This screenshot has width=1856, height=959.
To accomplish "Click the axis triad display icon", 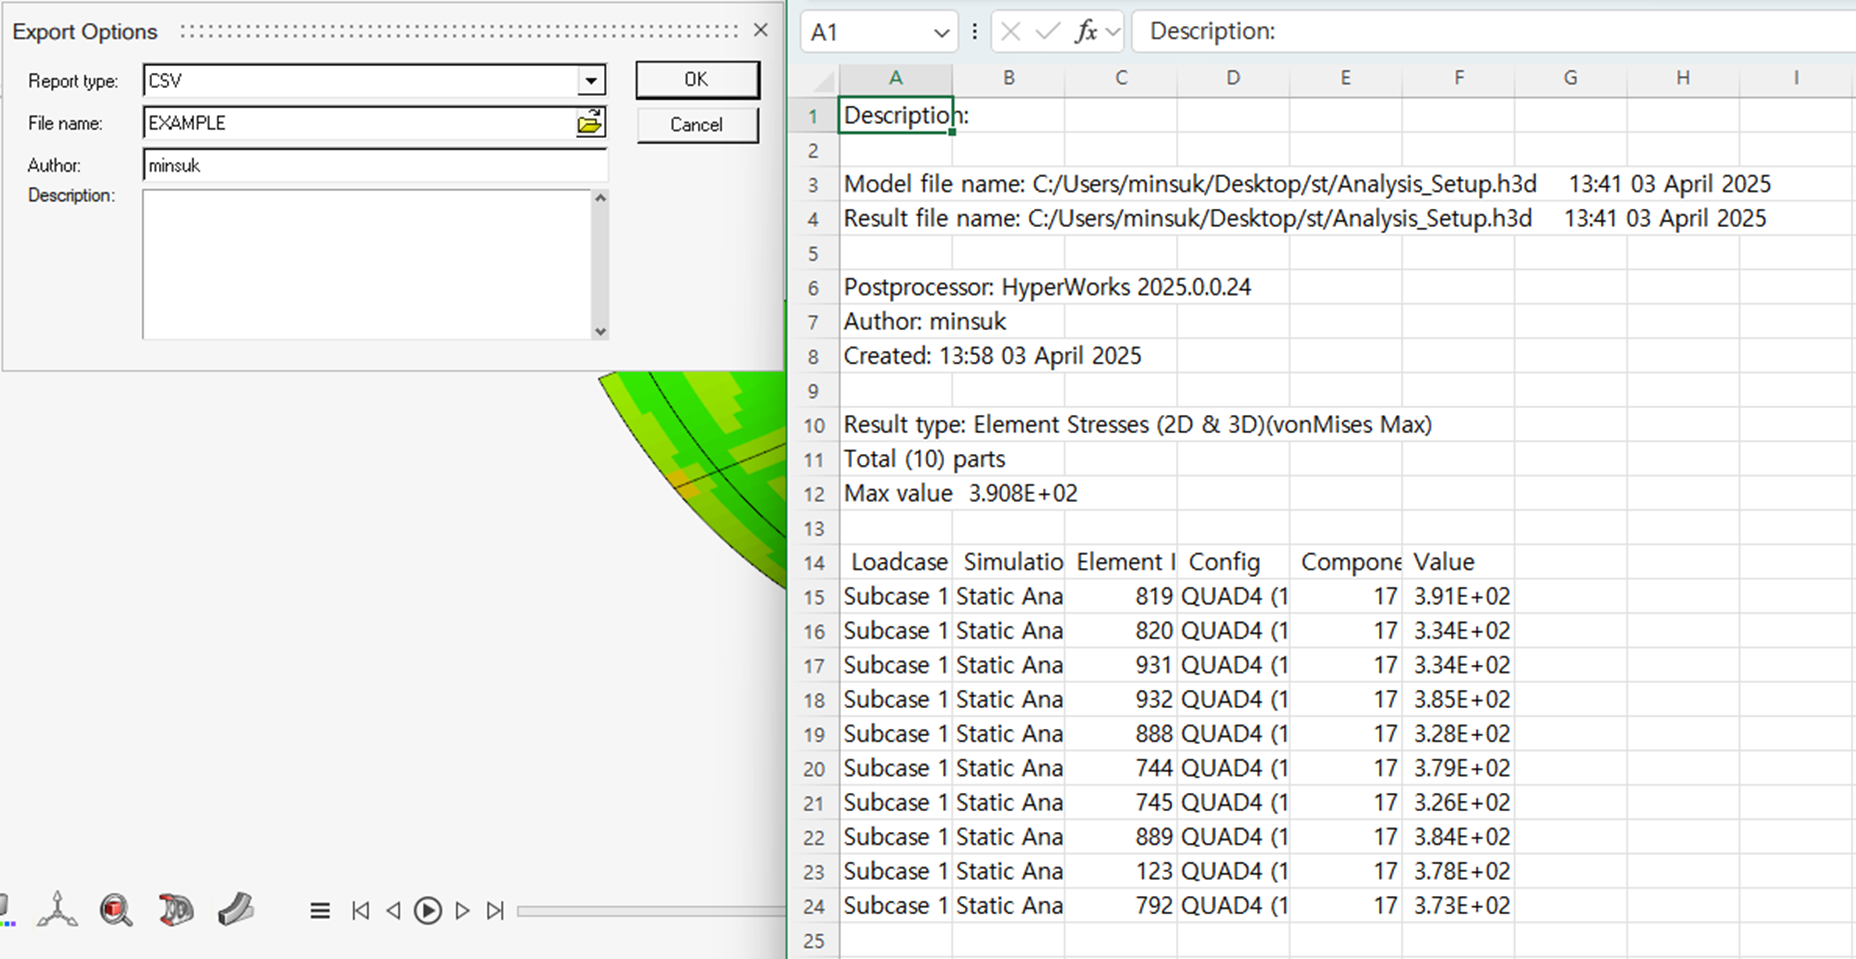I will (57, 910).
